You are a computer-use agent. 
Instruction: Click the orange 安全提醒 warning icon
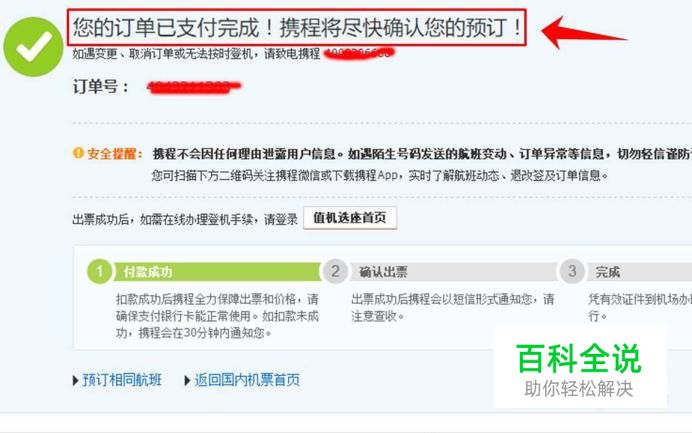pyautogui.click(x=78, y=153)
